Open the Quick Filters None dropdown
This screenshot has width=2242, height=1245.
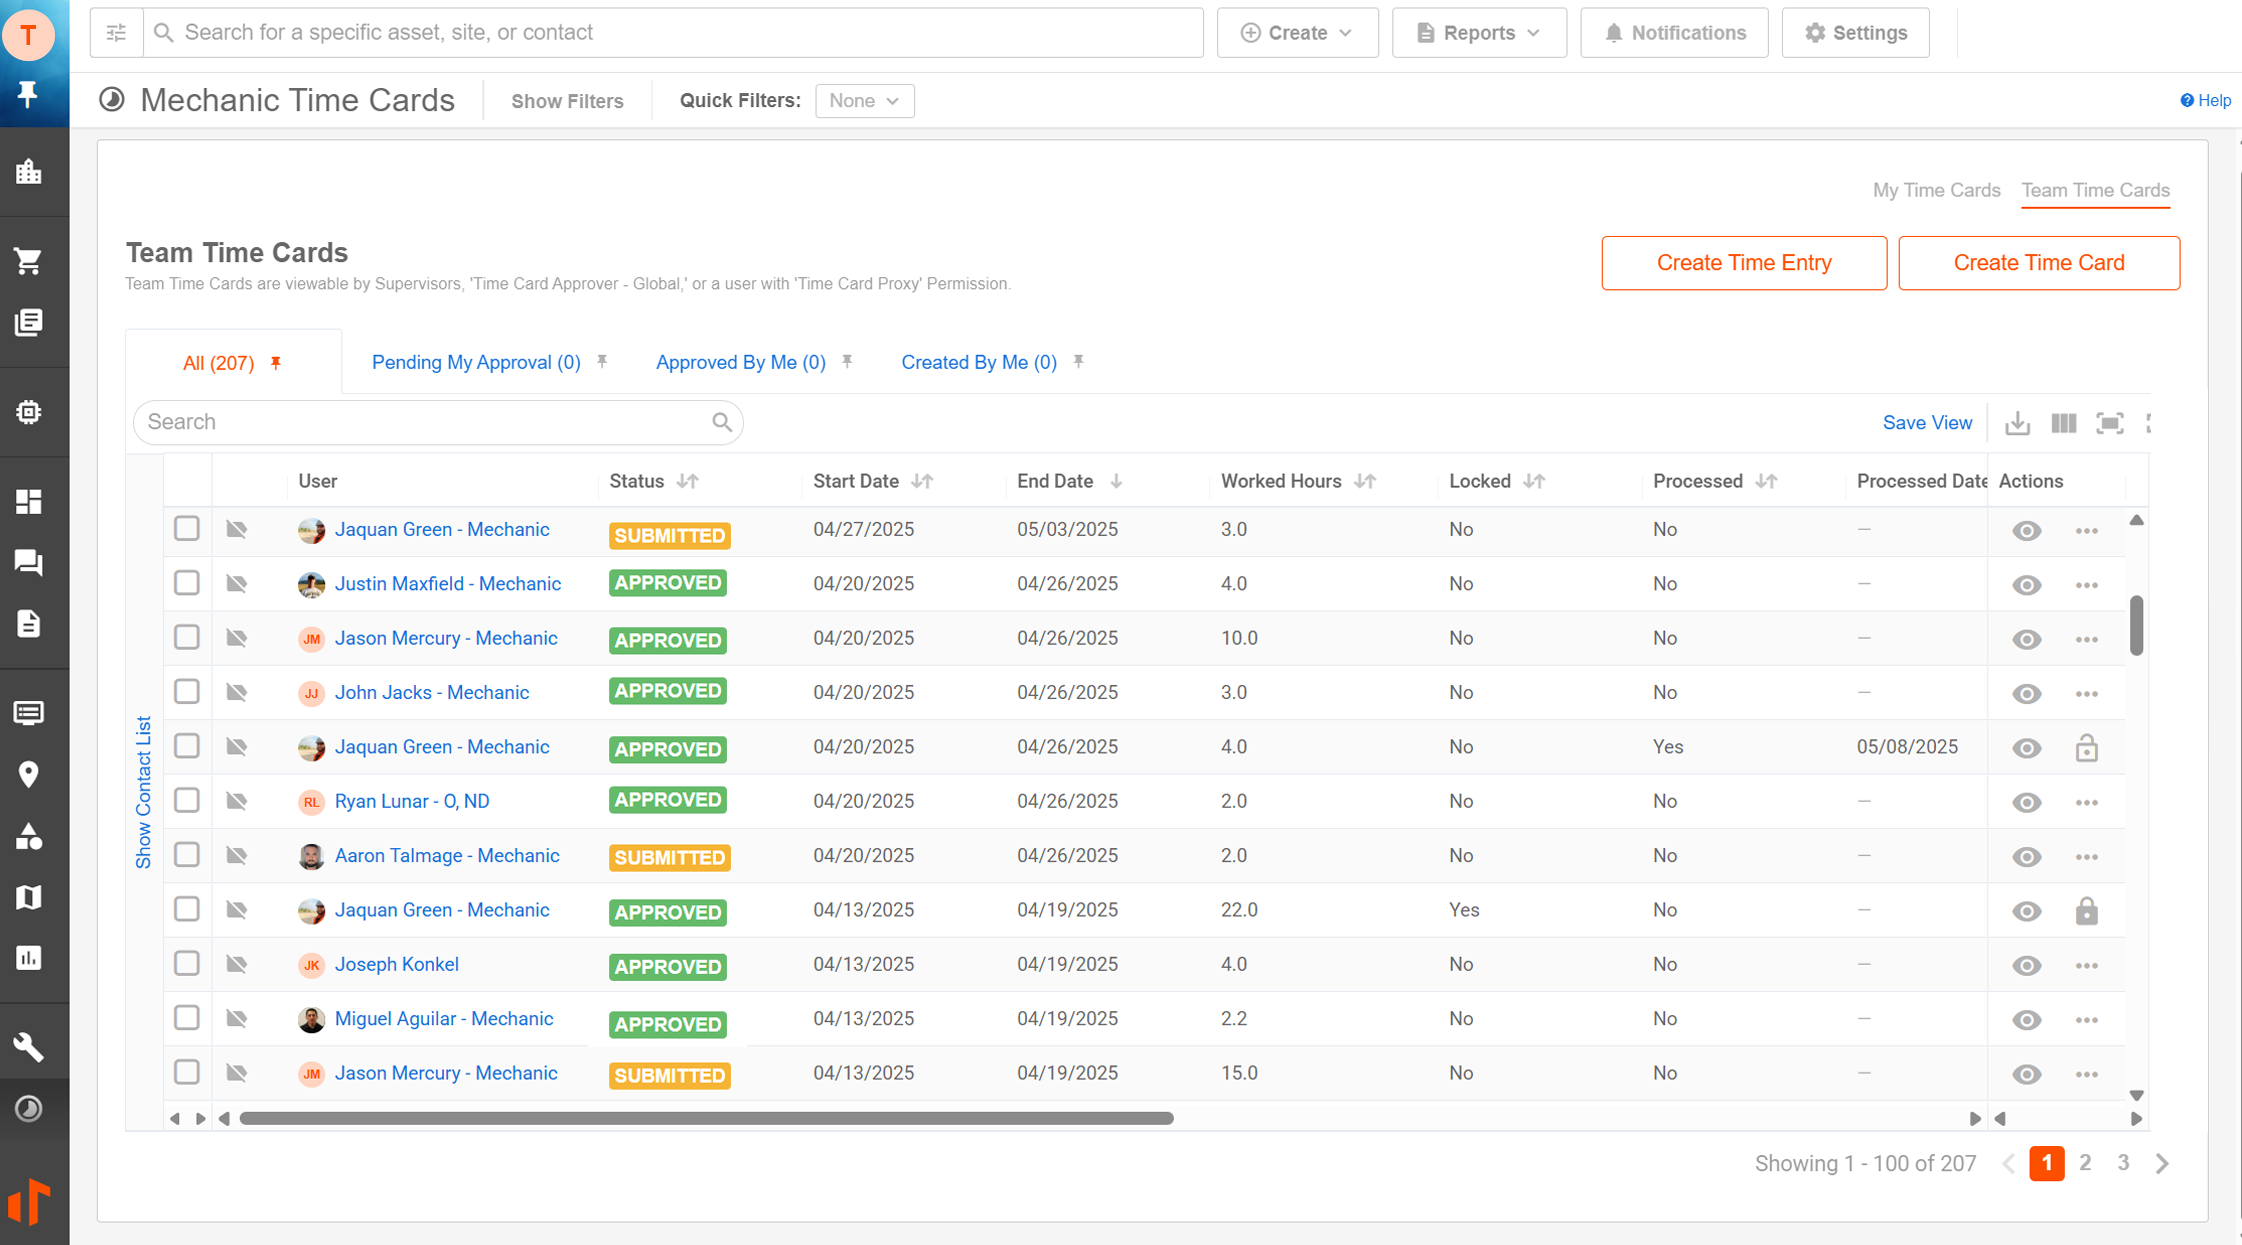click(x=864, y=101)
